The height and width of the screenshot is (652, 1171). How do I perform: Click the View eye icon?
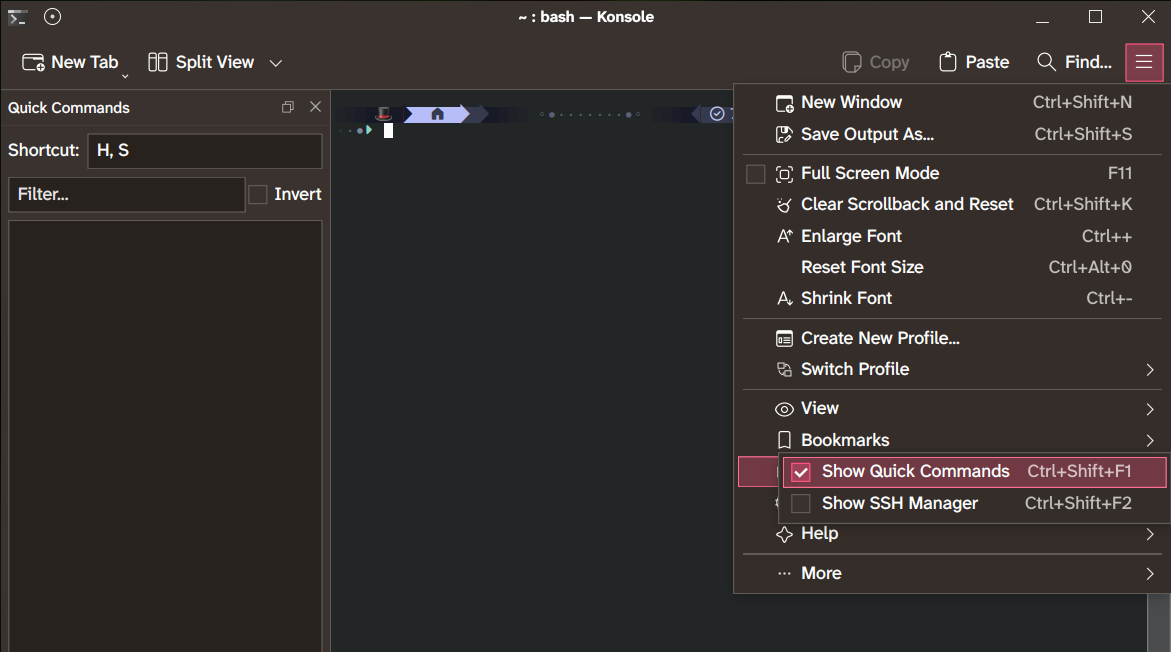coord(784,409)
